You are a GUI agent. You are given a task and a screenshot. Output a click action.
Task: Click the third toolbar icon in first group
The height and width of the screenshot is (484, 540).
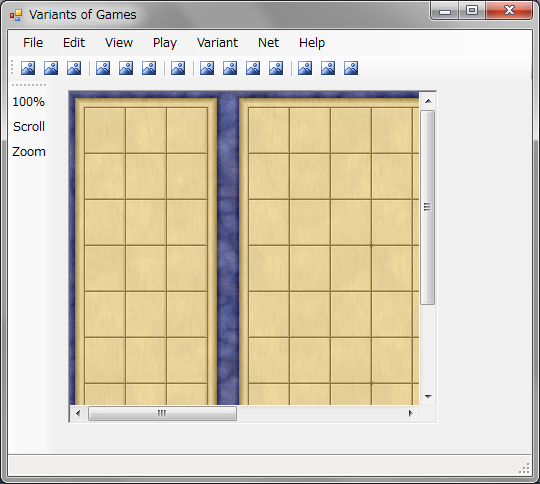tap(74, 68)
